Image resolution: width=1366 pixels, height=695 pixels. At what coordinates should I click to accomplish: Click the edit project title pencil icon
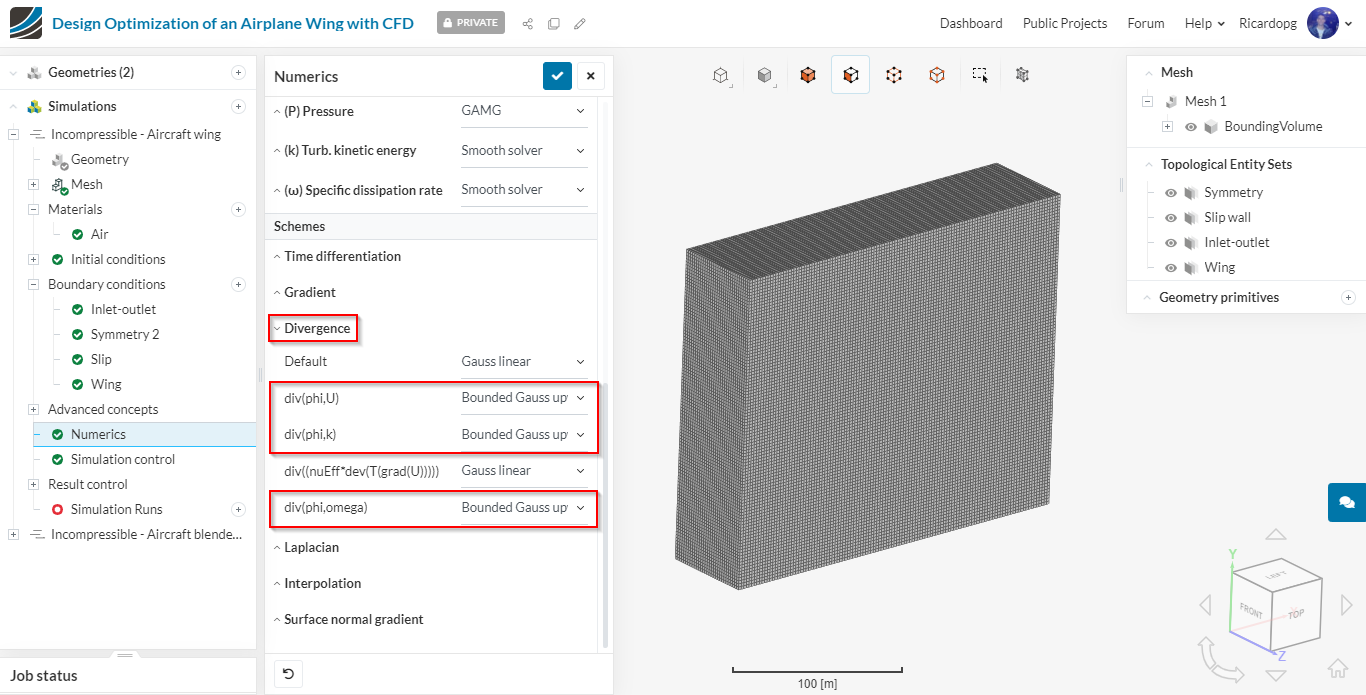[x=580, y=23]
